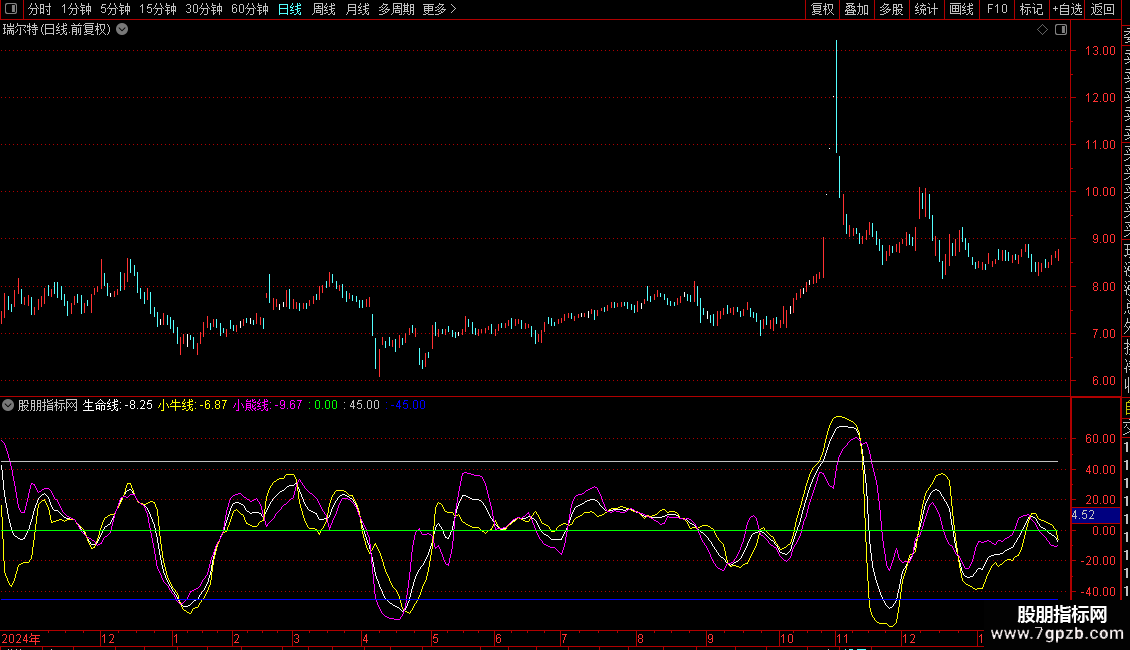
Task: Switch to the 分时 intraday view
Action: tap(40, 9)
